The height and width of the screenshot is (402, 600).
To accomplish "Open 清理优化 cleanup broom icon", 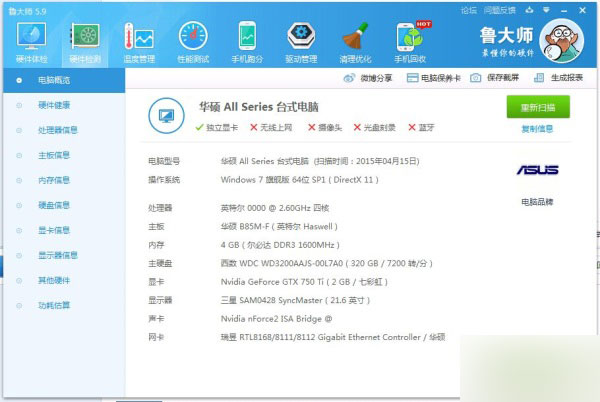I will pos(355,42).
